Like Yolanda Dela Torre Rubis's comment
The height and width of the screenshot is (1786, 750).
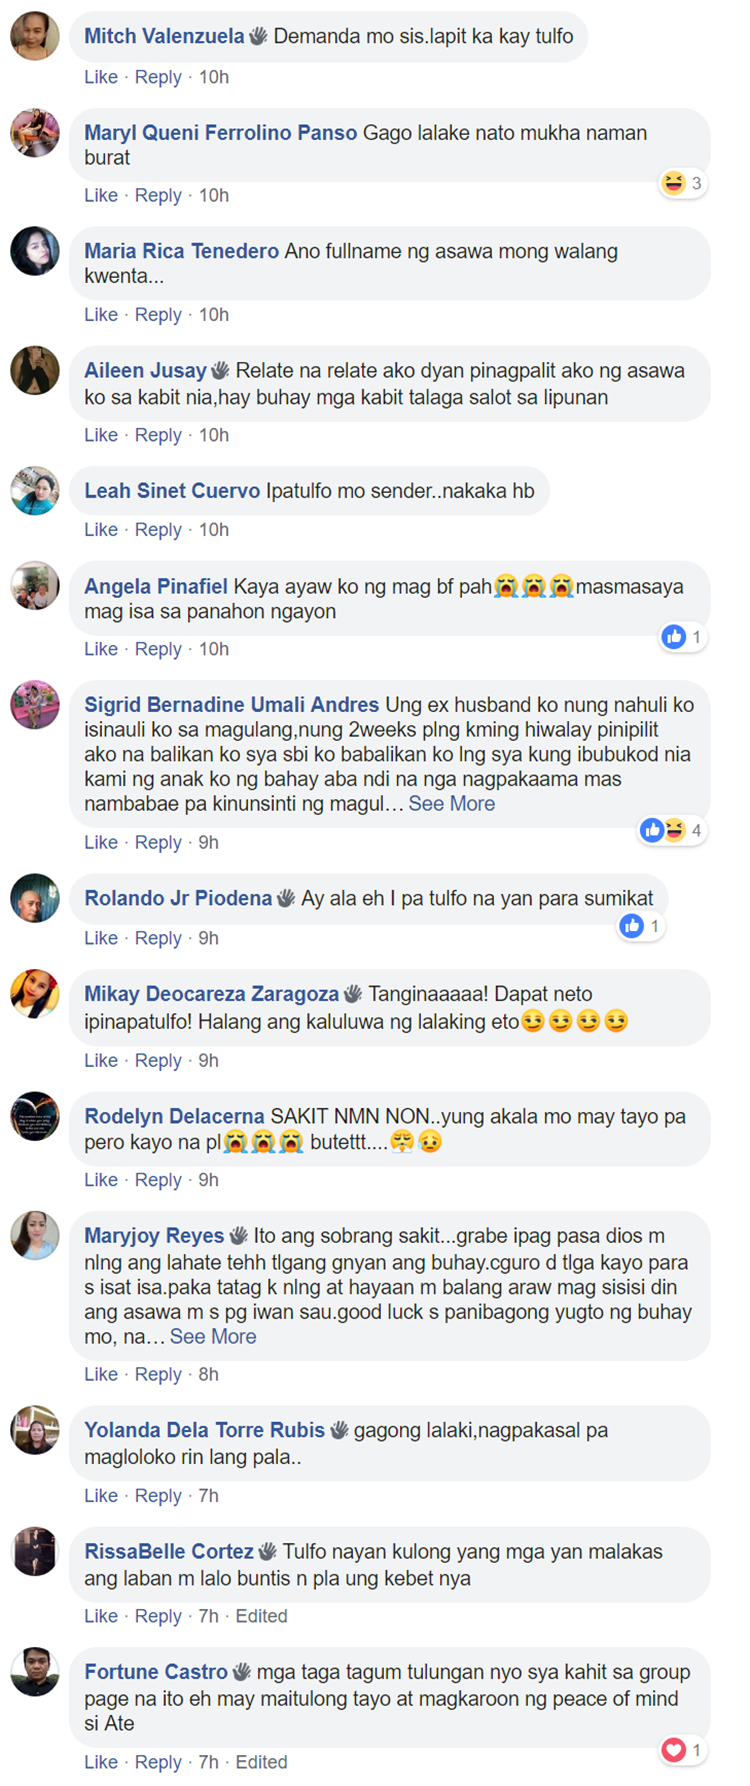pyautogui.click(x=101, y=1496)
